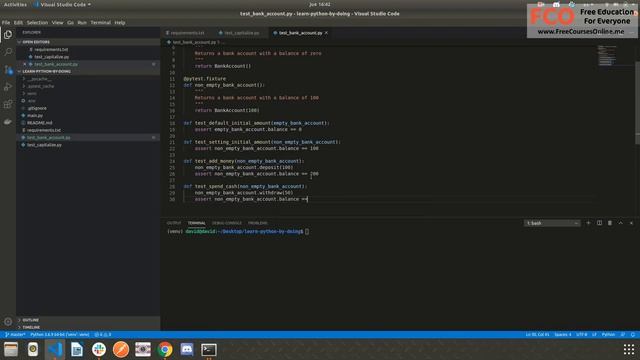Viewport: 640px width, 360px height.
Task: Select the Terminal panel tab
Action: pyautogui.click(x=196, y=223)
